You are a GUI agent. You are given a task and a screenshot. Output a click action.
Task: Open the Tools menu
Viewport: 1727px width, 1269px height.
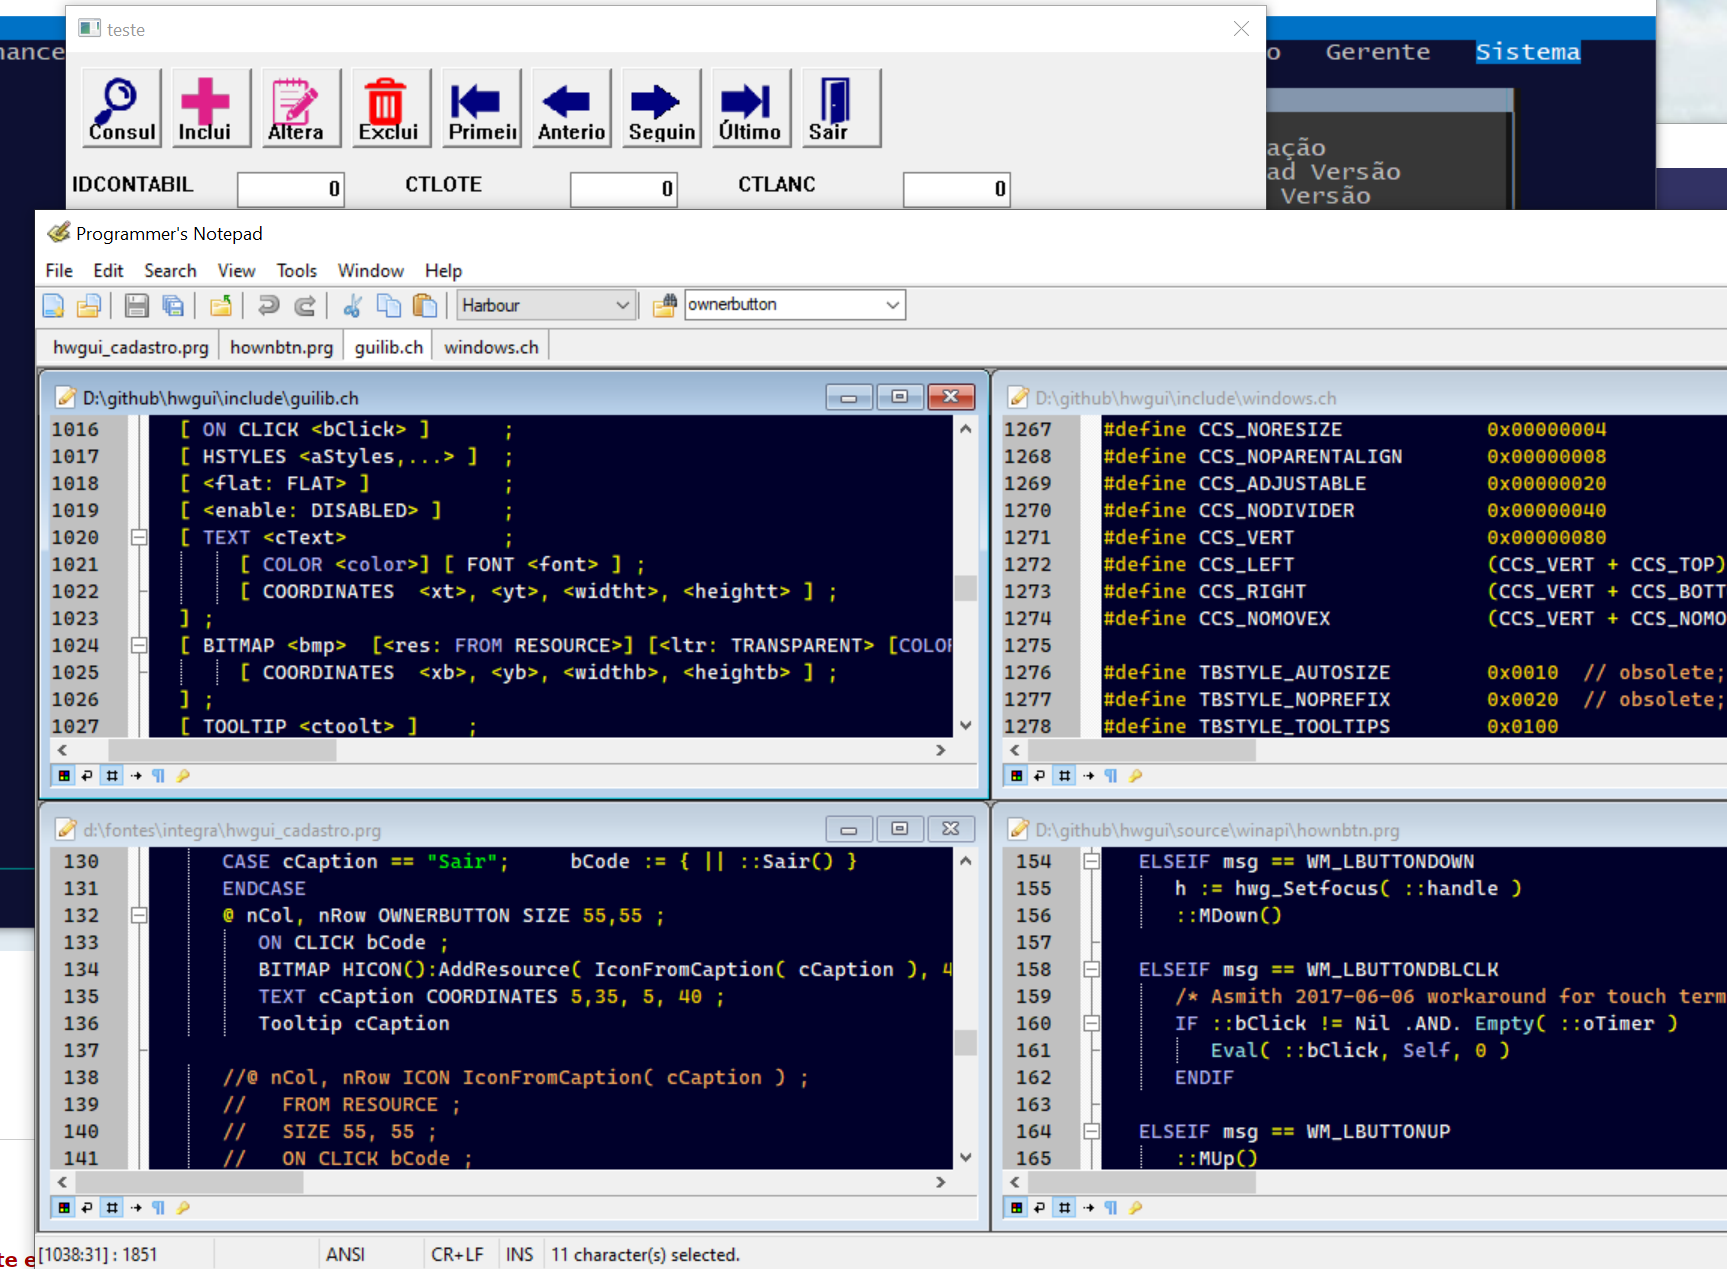[x=296, y=271]
